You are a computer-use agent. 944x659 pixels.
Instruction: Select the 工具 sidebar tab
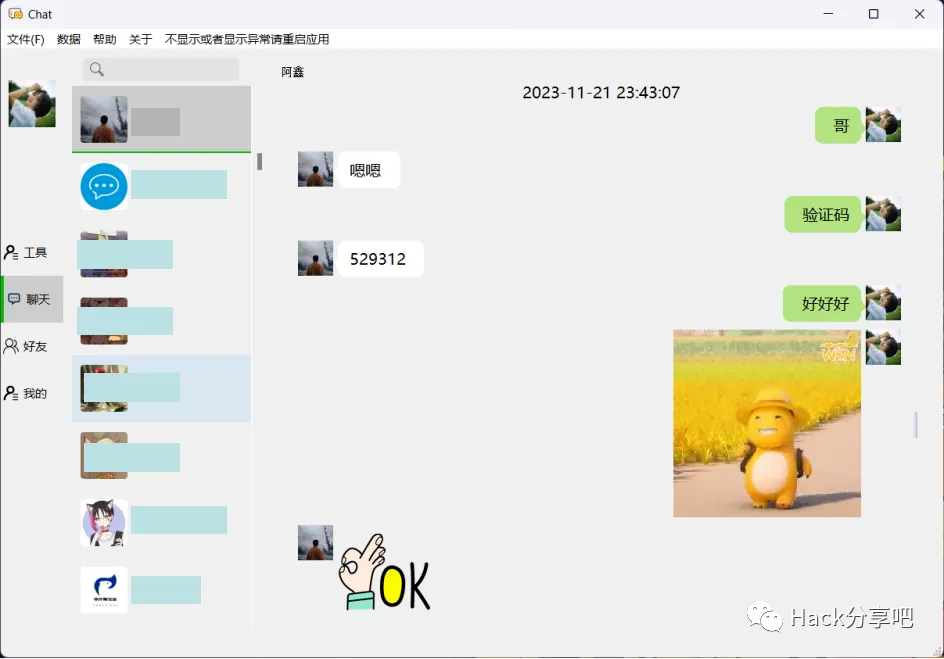pyautogui.click(x=32, y=252)
